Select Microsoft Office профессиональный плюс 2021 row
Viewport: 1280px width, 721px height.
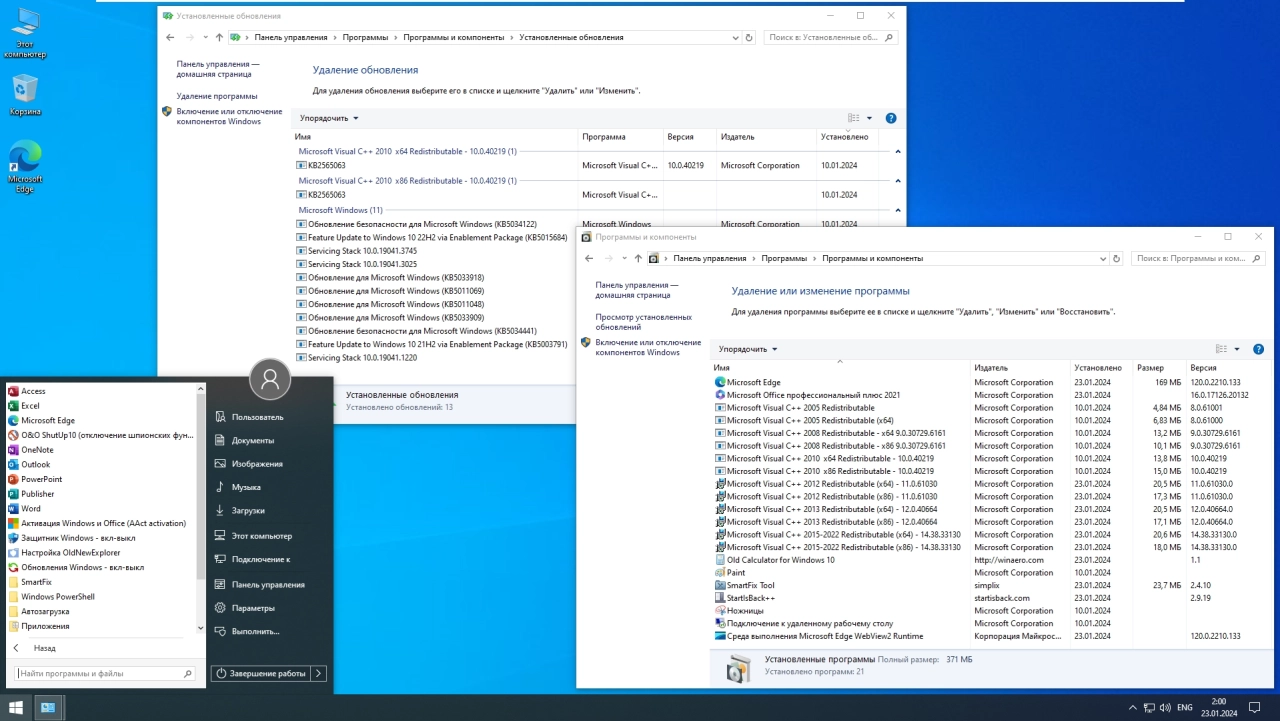[990, 395]
